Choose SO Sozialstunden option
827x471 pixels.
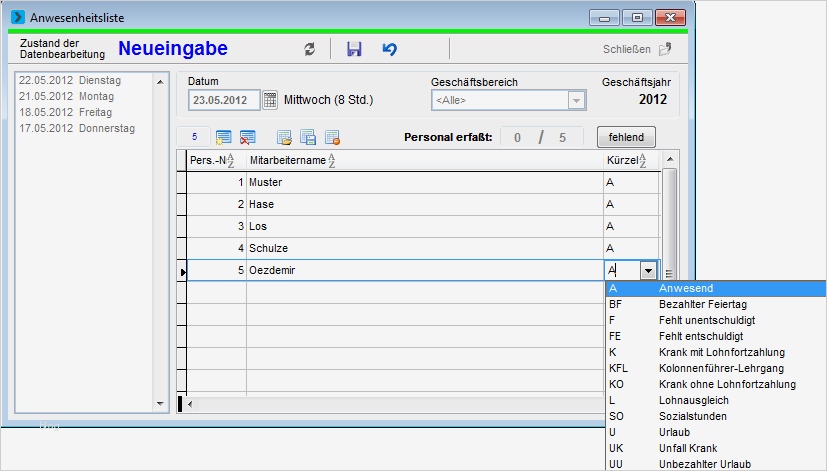tap(716, 416)
